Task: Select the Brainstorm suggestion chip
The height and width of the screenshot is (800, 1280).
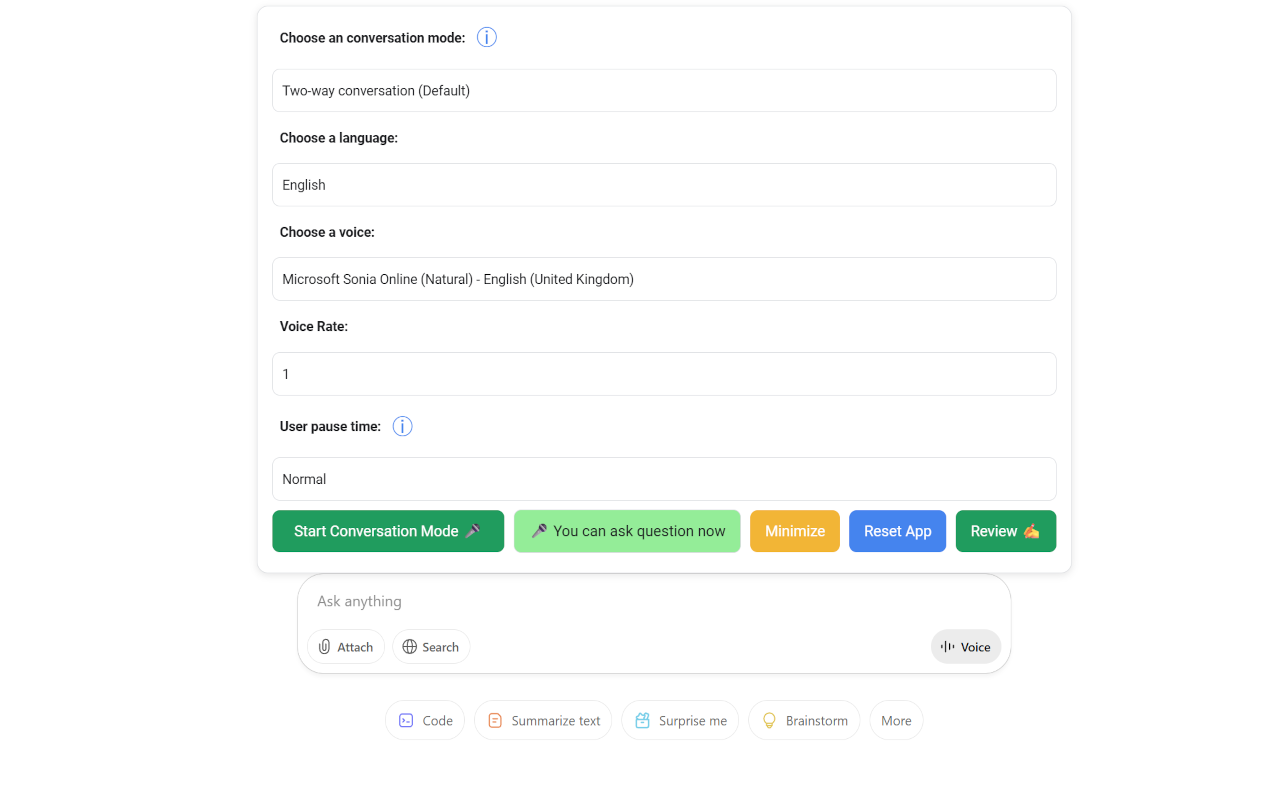Action: (x=804, y=720)
